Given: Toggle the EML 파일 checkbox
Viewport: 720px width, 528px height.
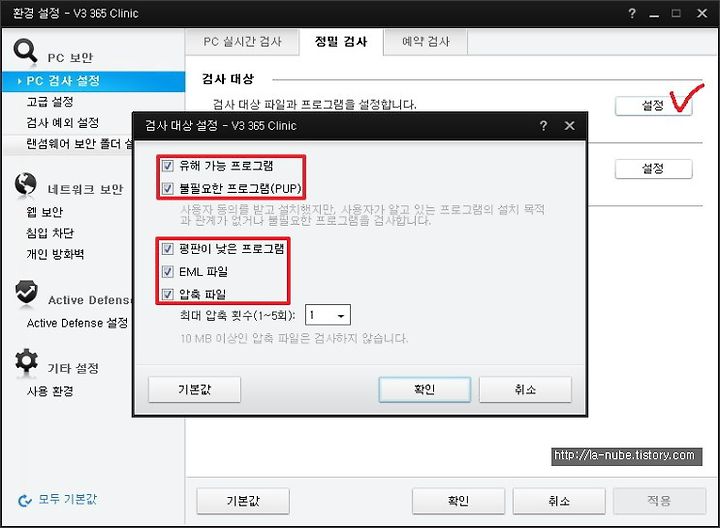Looking at the screenshot, I should (168, 271).
